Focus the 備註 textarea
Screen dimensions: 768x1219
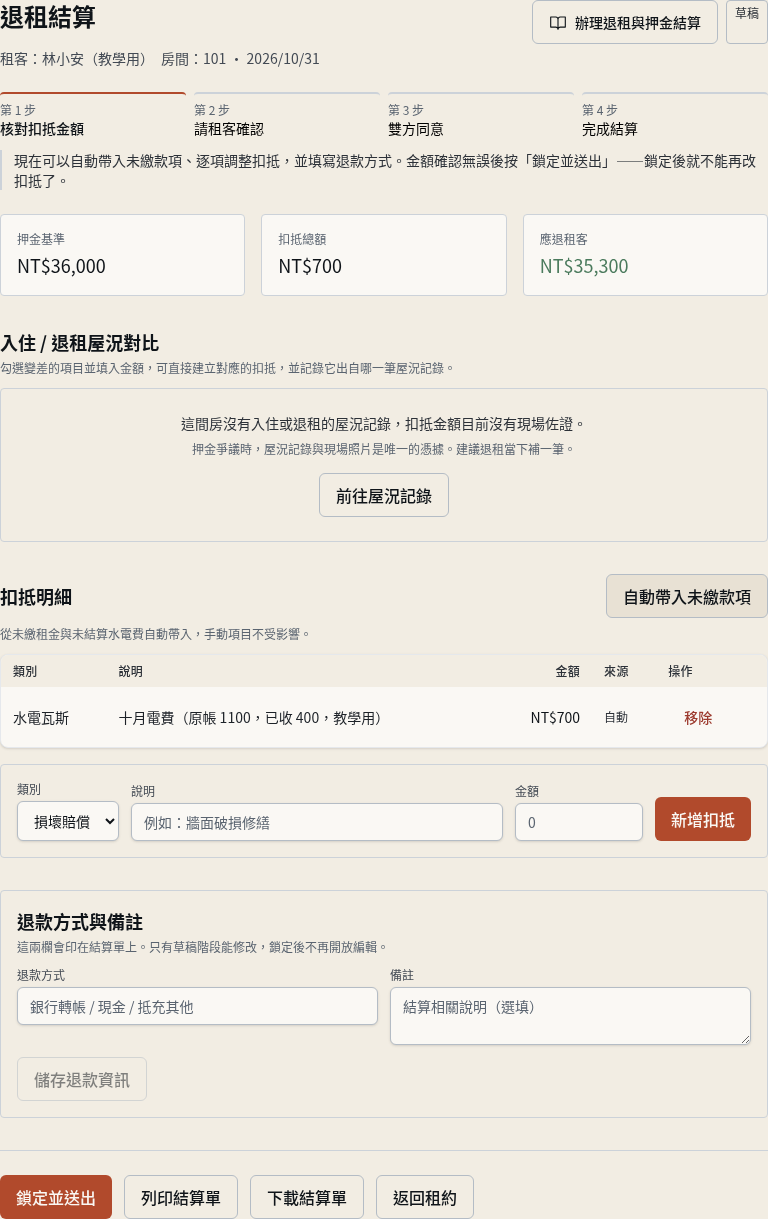click(x=570, y=1016)
